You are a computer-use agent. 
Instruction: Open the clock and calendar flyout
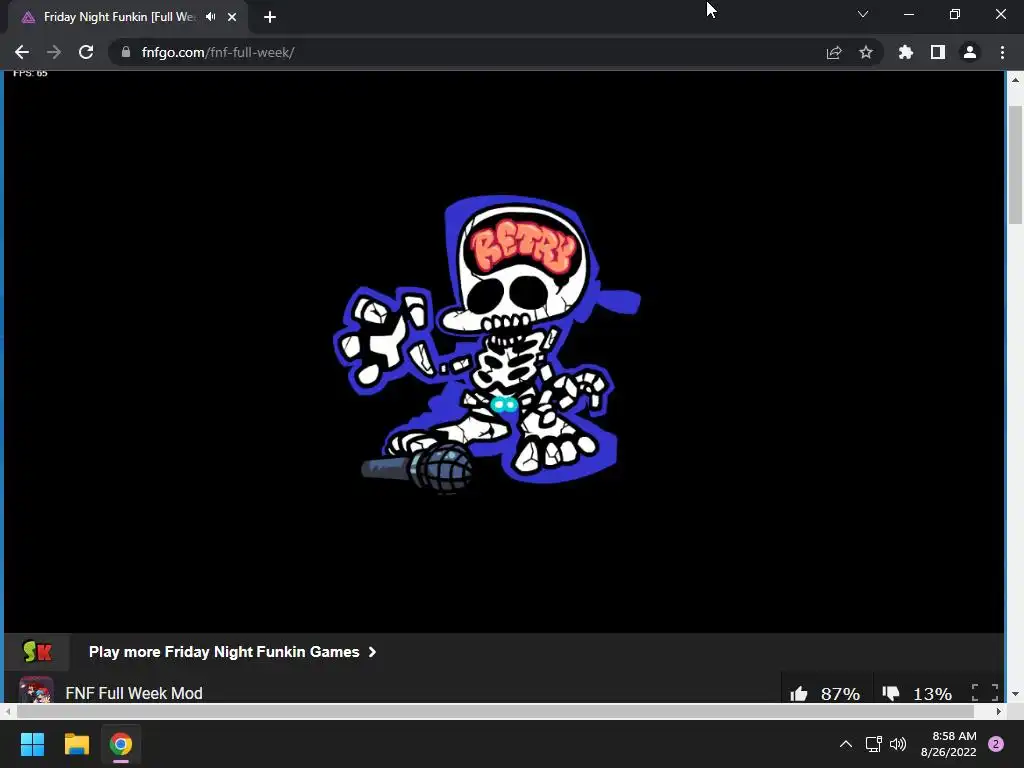click(x=948, y=744)
